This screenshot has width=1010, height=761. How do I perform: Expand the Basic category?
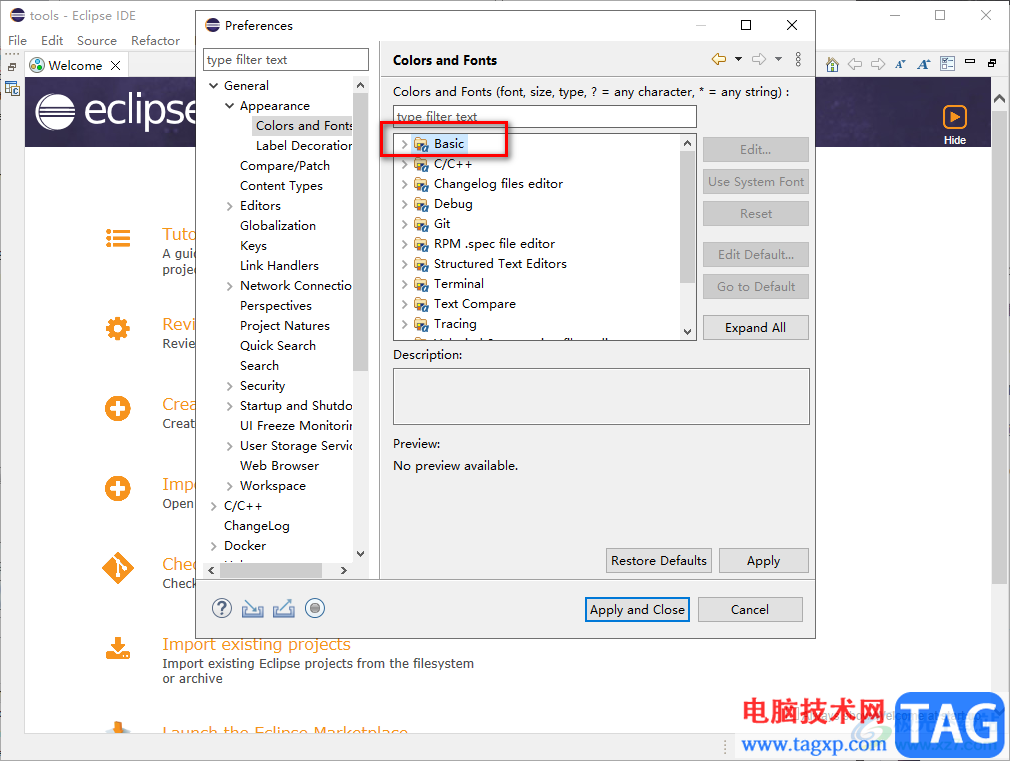(x=404, y=144)
